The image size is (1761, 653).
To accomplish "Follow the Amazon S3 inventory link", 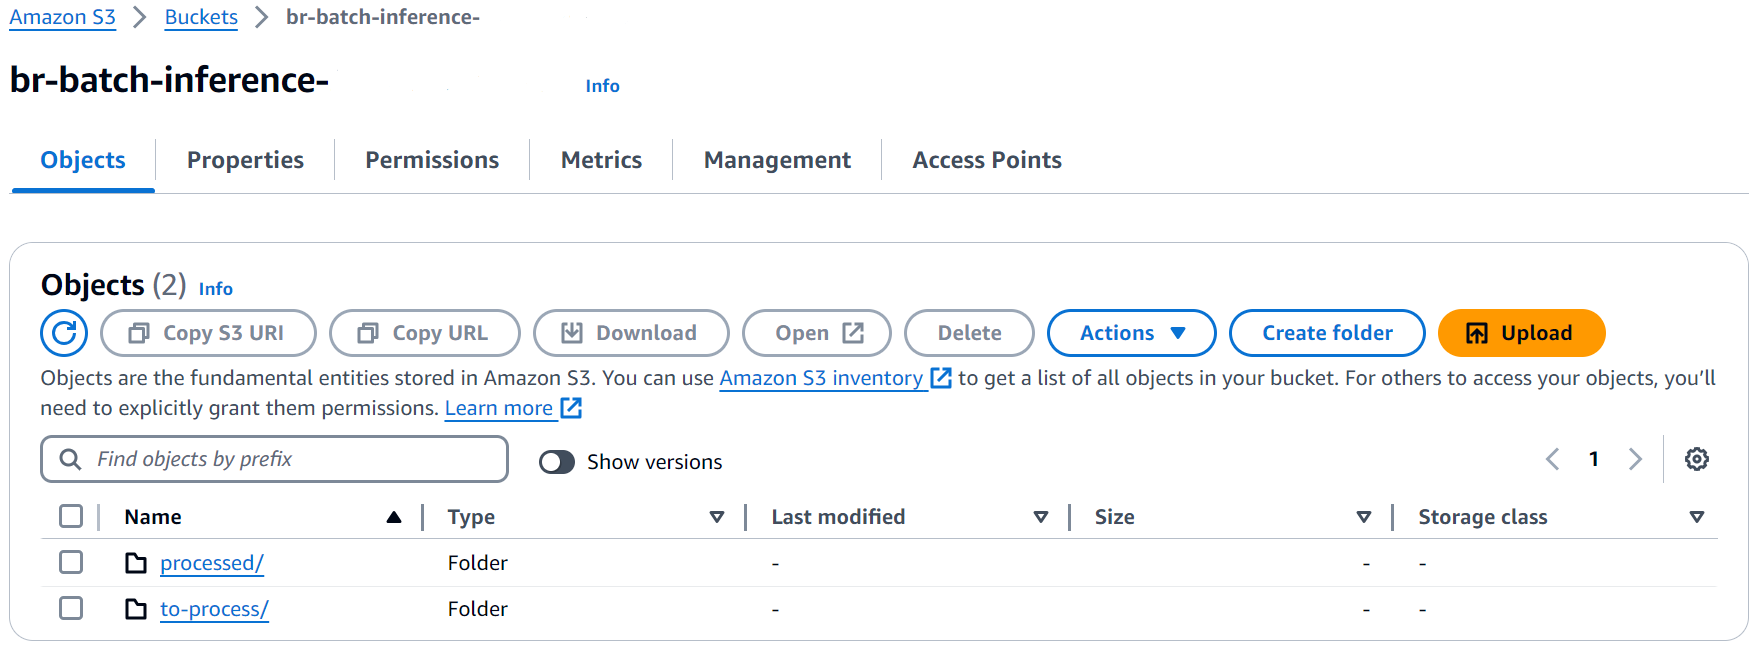I will coord(821,378).
